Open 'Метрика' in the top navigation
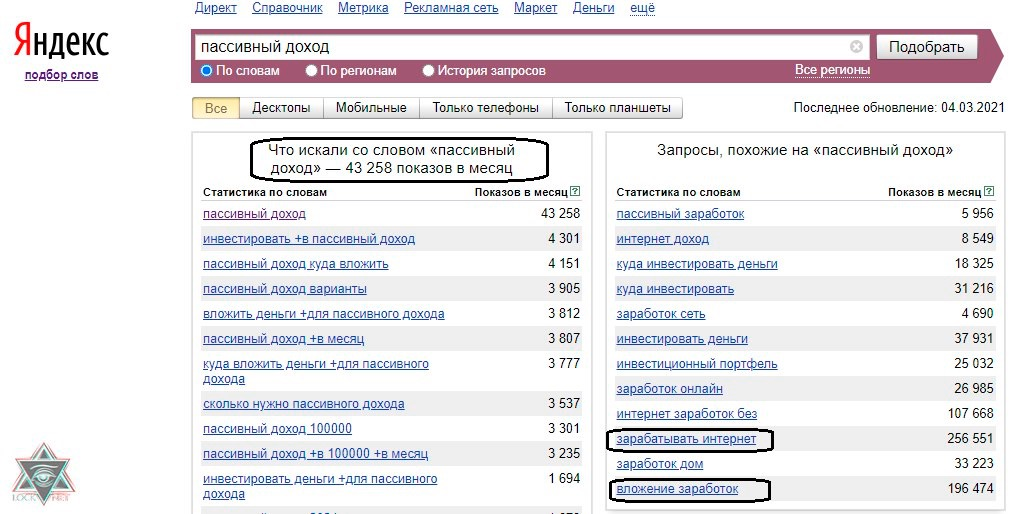The height and width of the screenshot is (514, 1023). click(363, 8)
